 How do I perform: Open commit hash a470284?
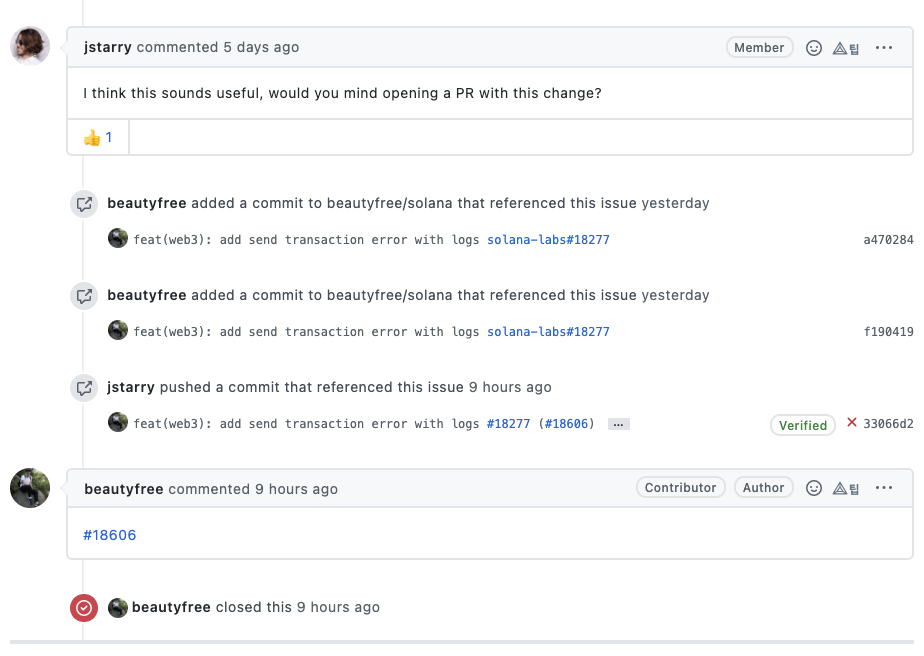pos(888,240)
